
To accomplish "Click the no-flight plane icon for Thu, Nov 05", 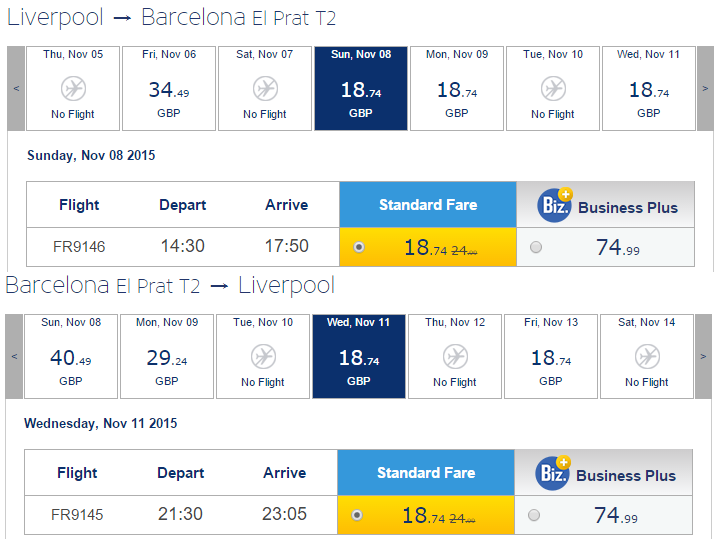I will [73, 89].
